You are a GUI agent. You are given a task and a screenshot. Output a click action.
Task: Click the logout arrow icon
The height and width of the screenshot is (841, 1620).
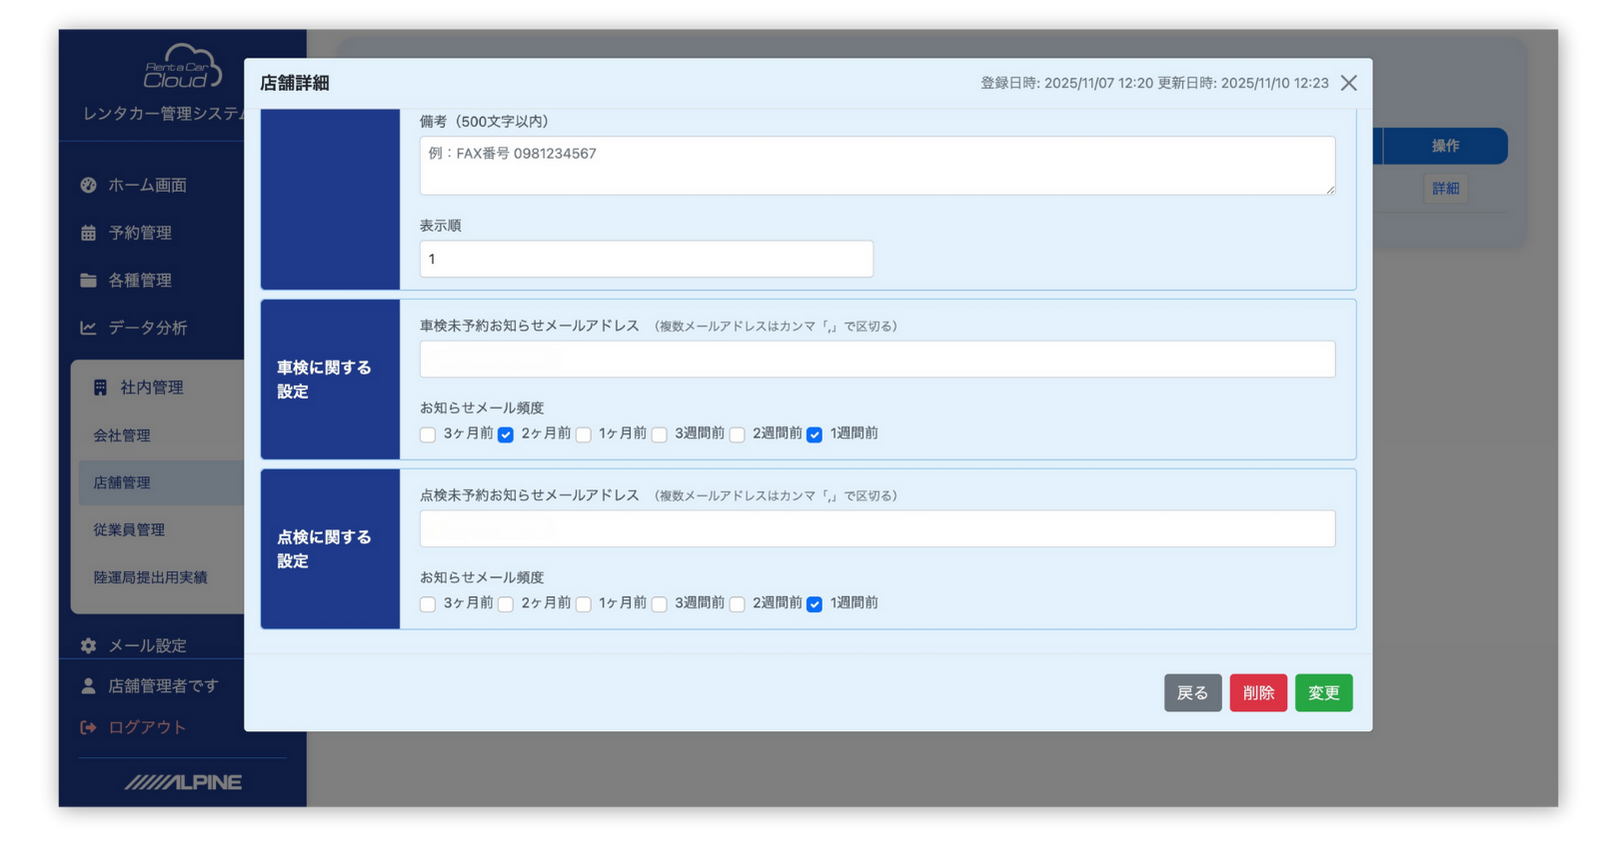click(x=88, y=728)
